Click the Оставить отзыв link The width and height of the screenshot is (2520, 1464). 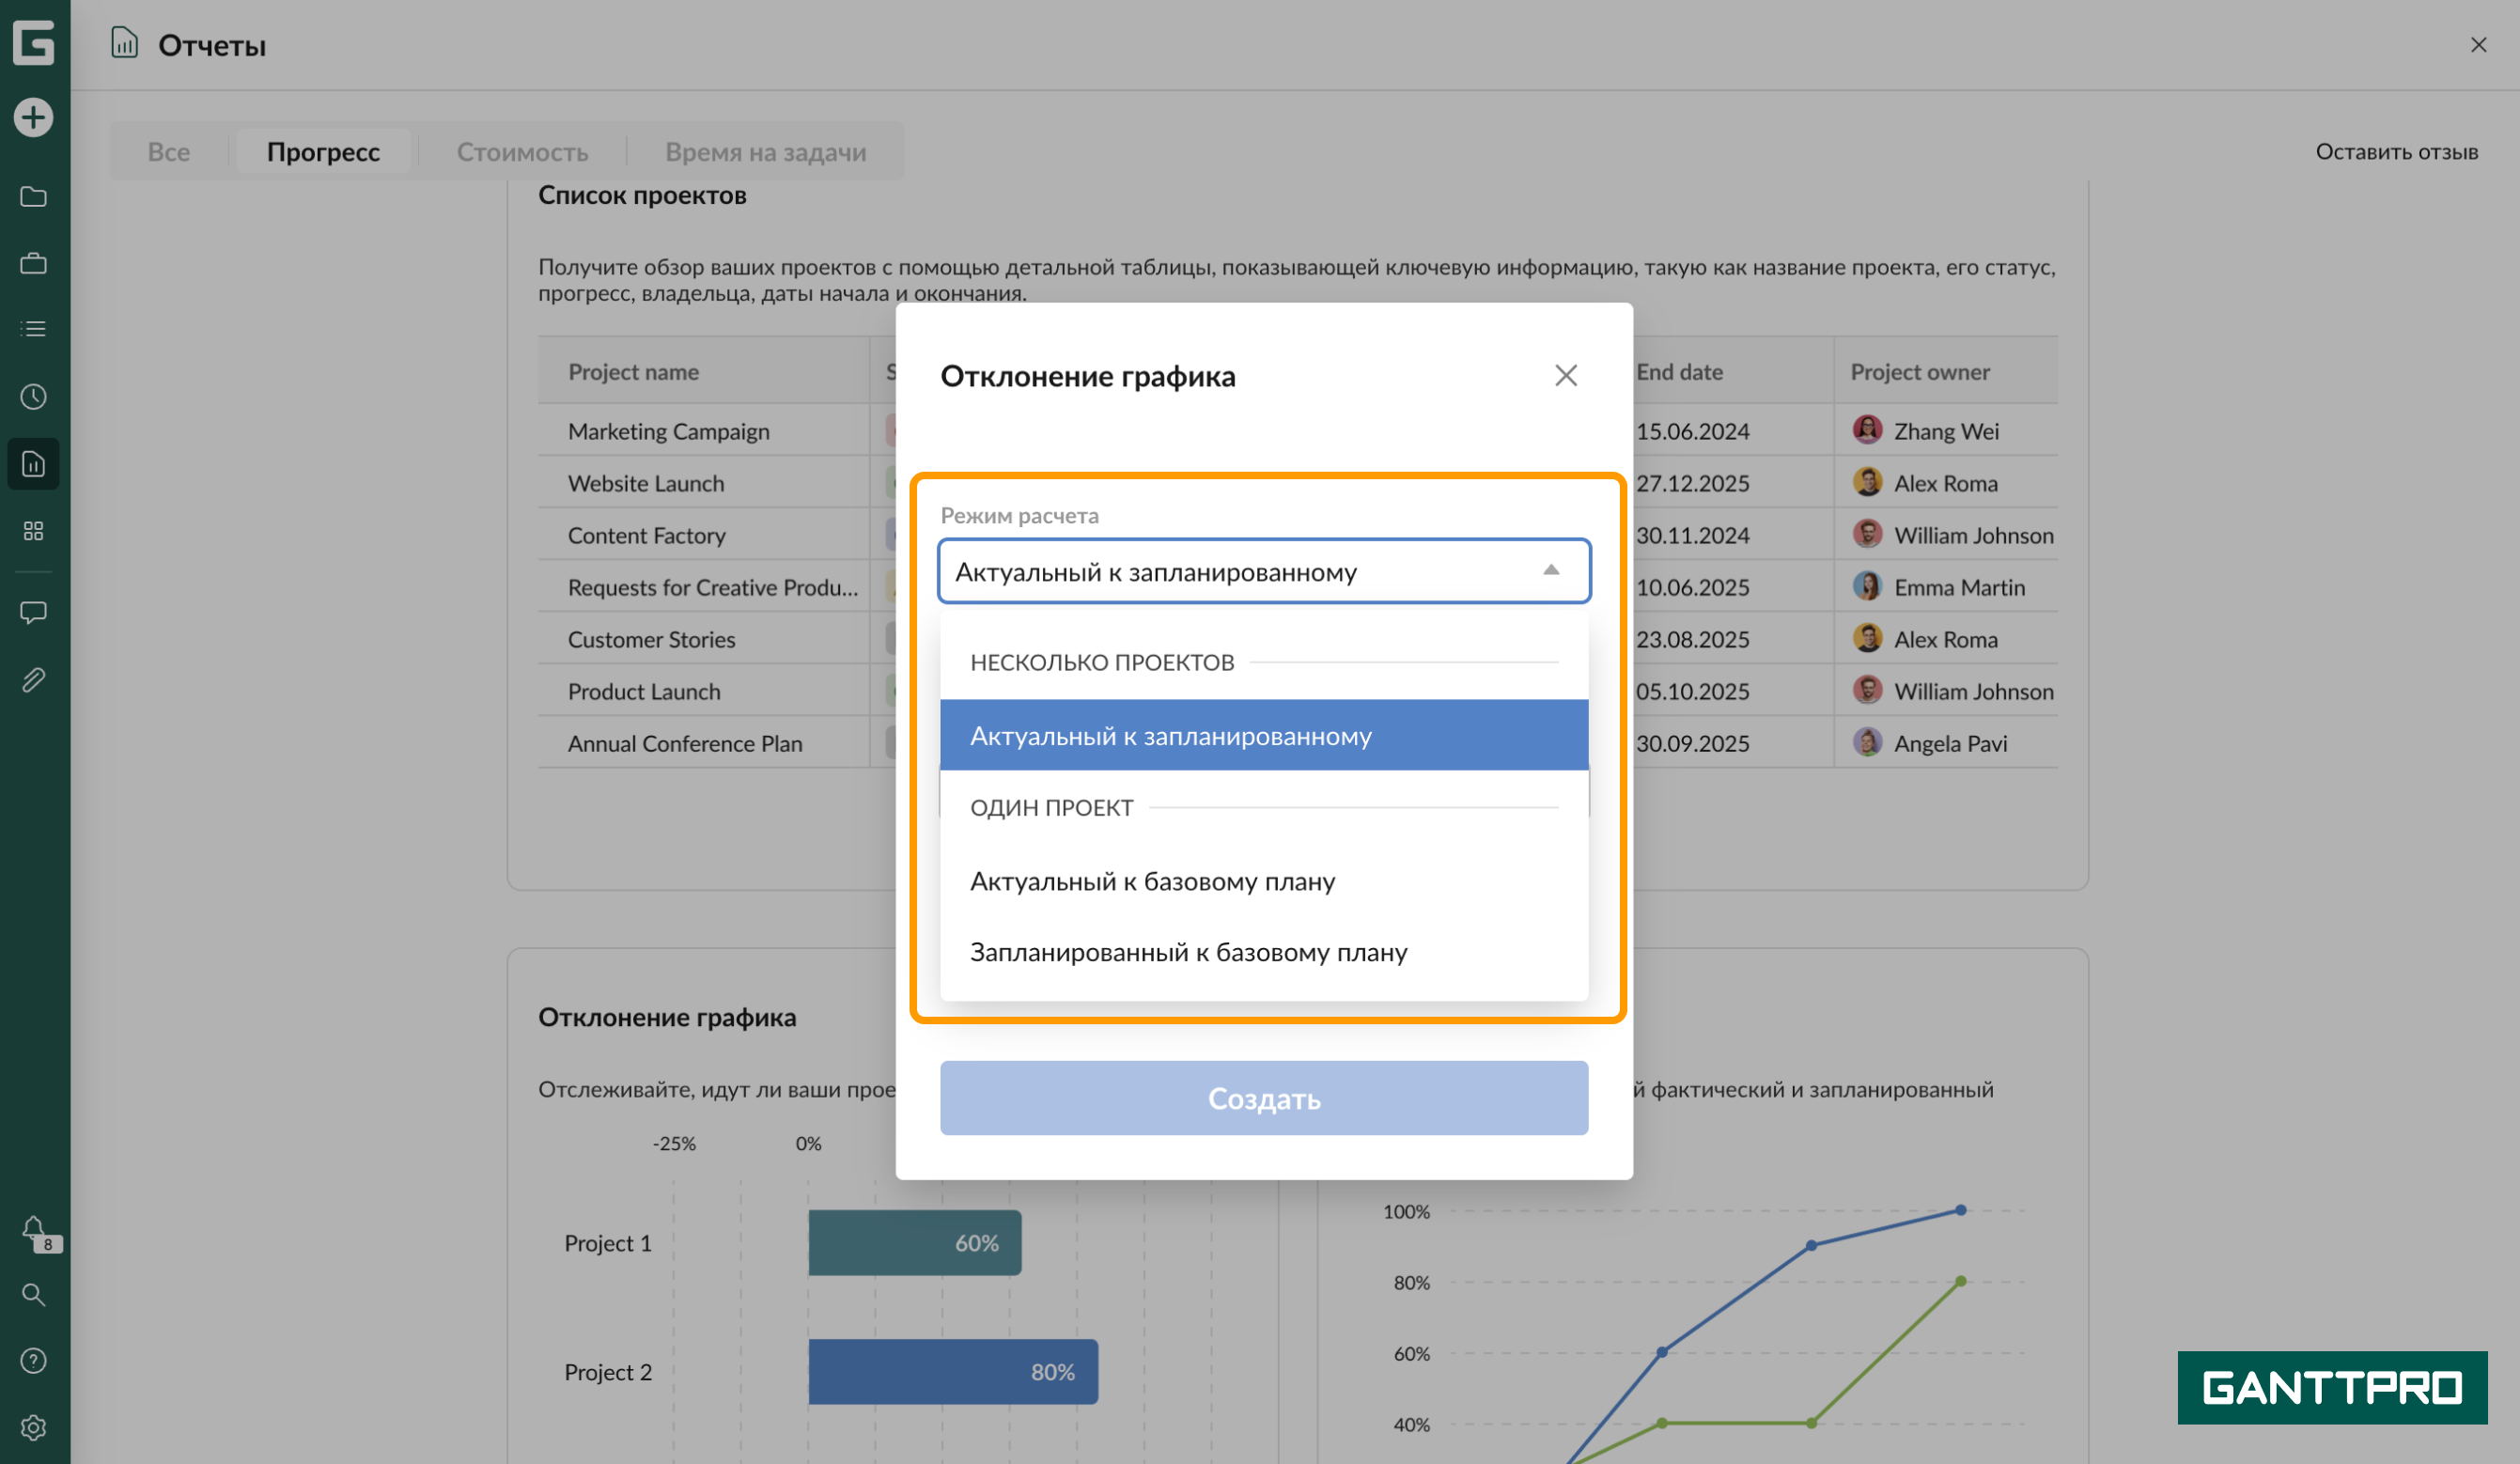[x=2396, y=152]
